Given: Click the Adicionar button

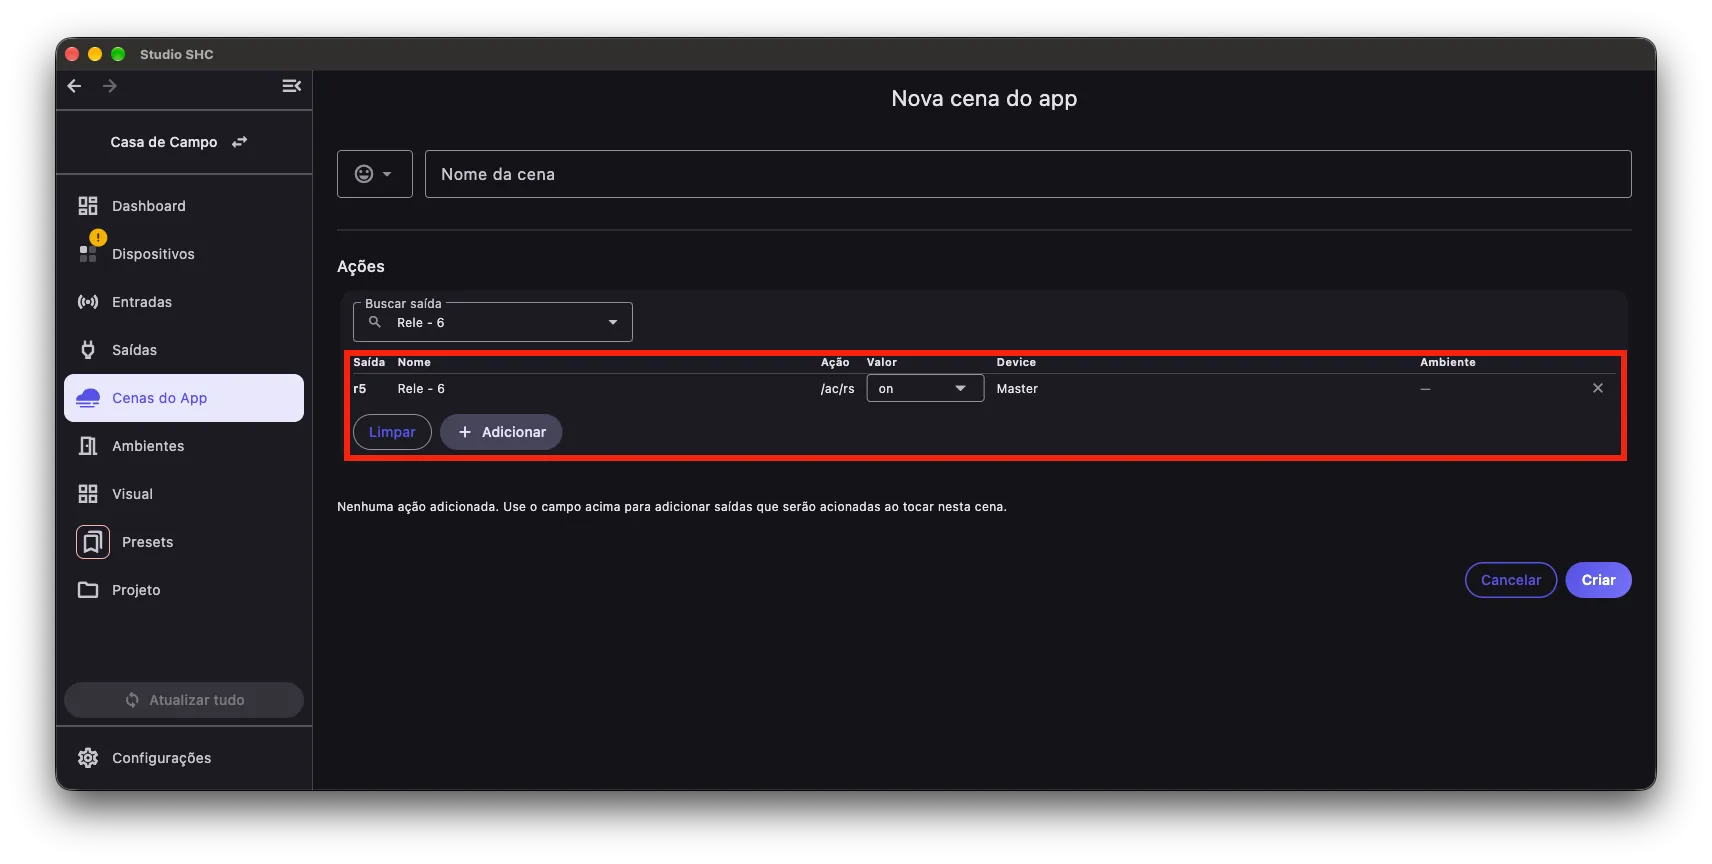Looking at the screenshot, I should (x=501, y=432).
